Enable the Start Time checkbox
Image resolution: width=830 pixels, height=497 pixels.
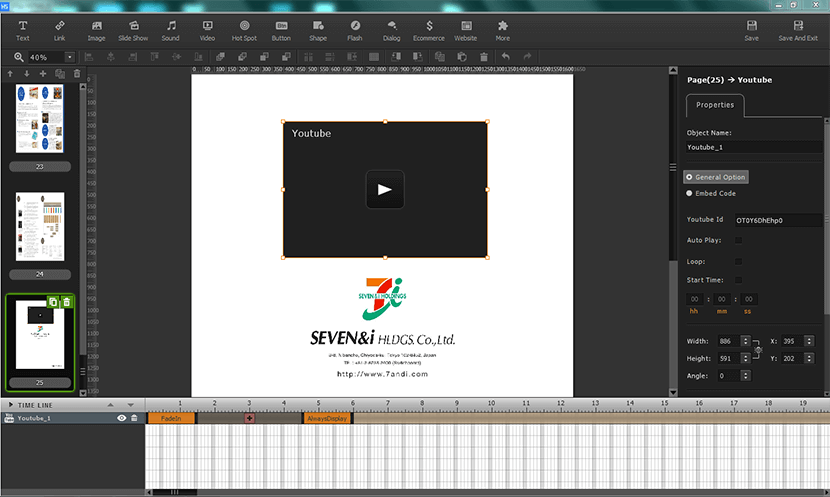click(738, 280)
